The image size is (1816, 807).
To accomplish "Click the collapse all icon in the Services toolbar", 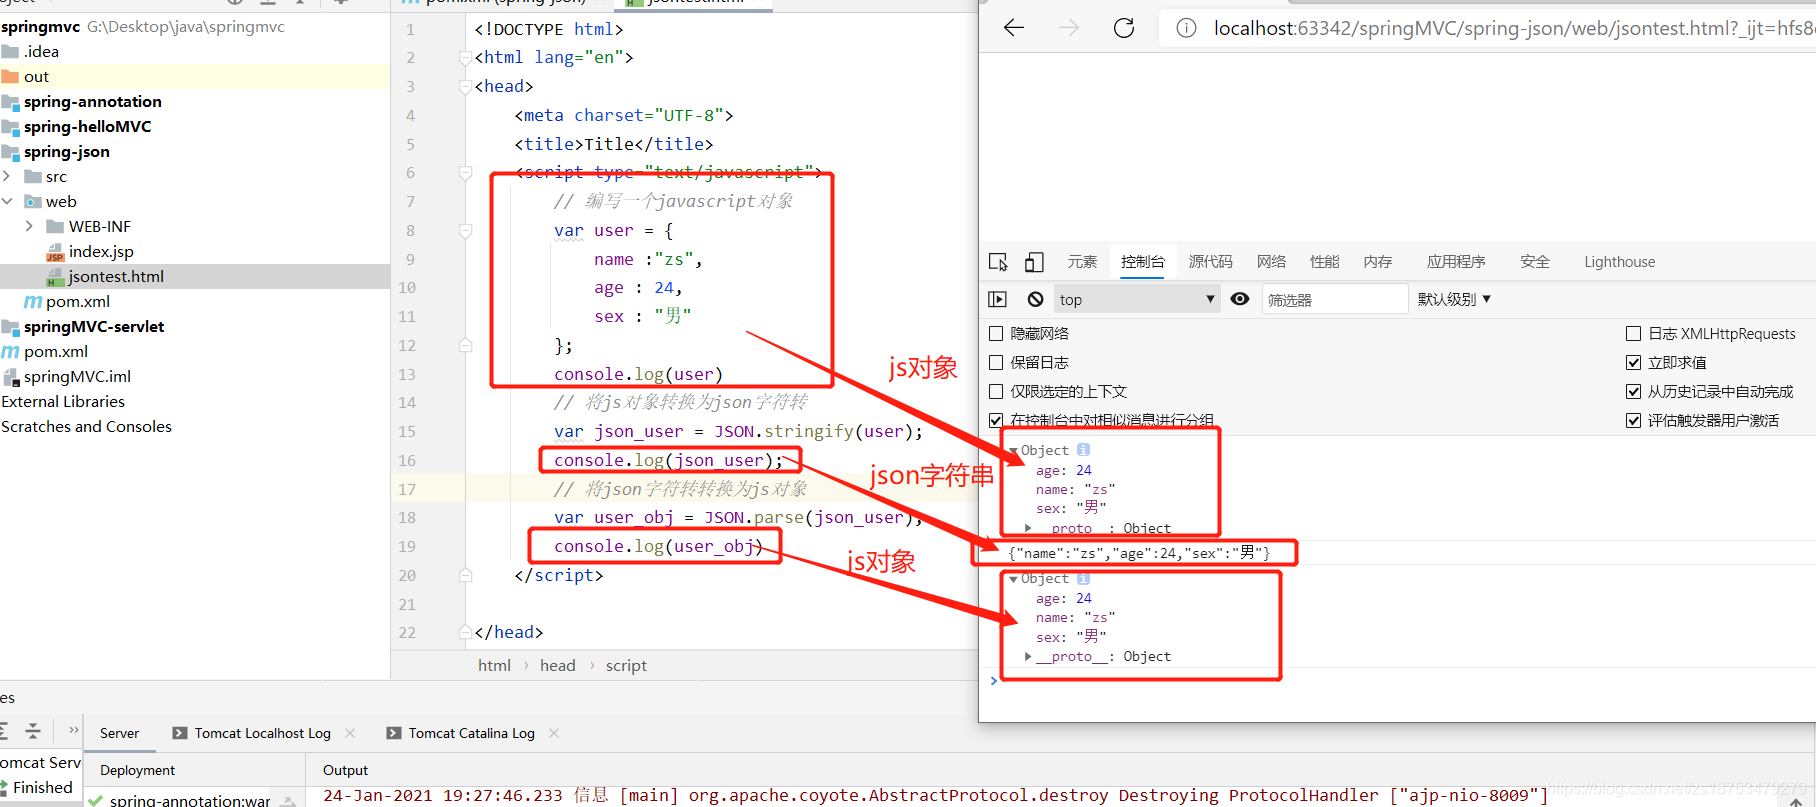I will click(33, 731).
